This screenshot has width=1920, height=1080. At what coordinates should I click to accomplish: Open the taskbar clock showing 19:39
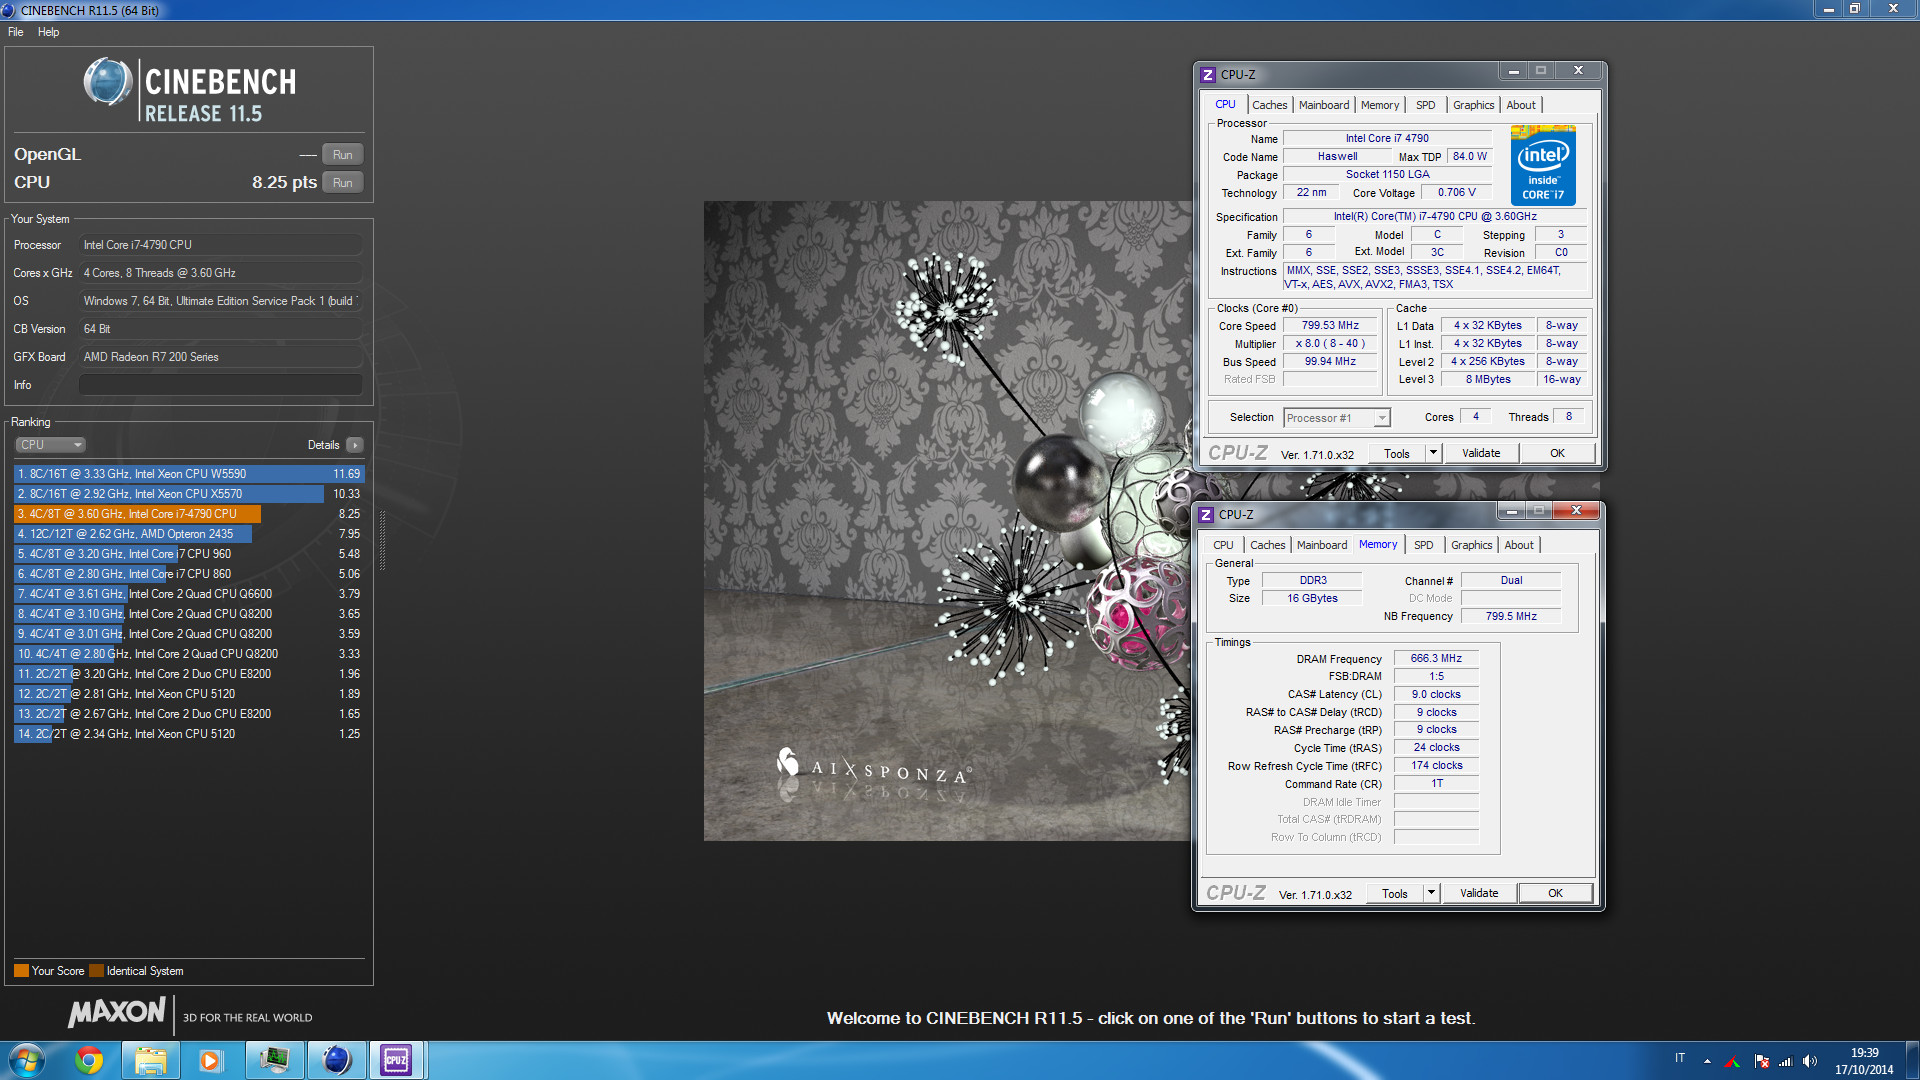click(x=1864, y=1061)
